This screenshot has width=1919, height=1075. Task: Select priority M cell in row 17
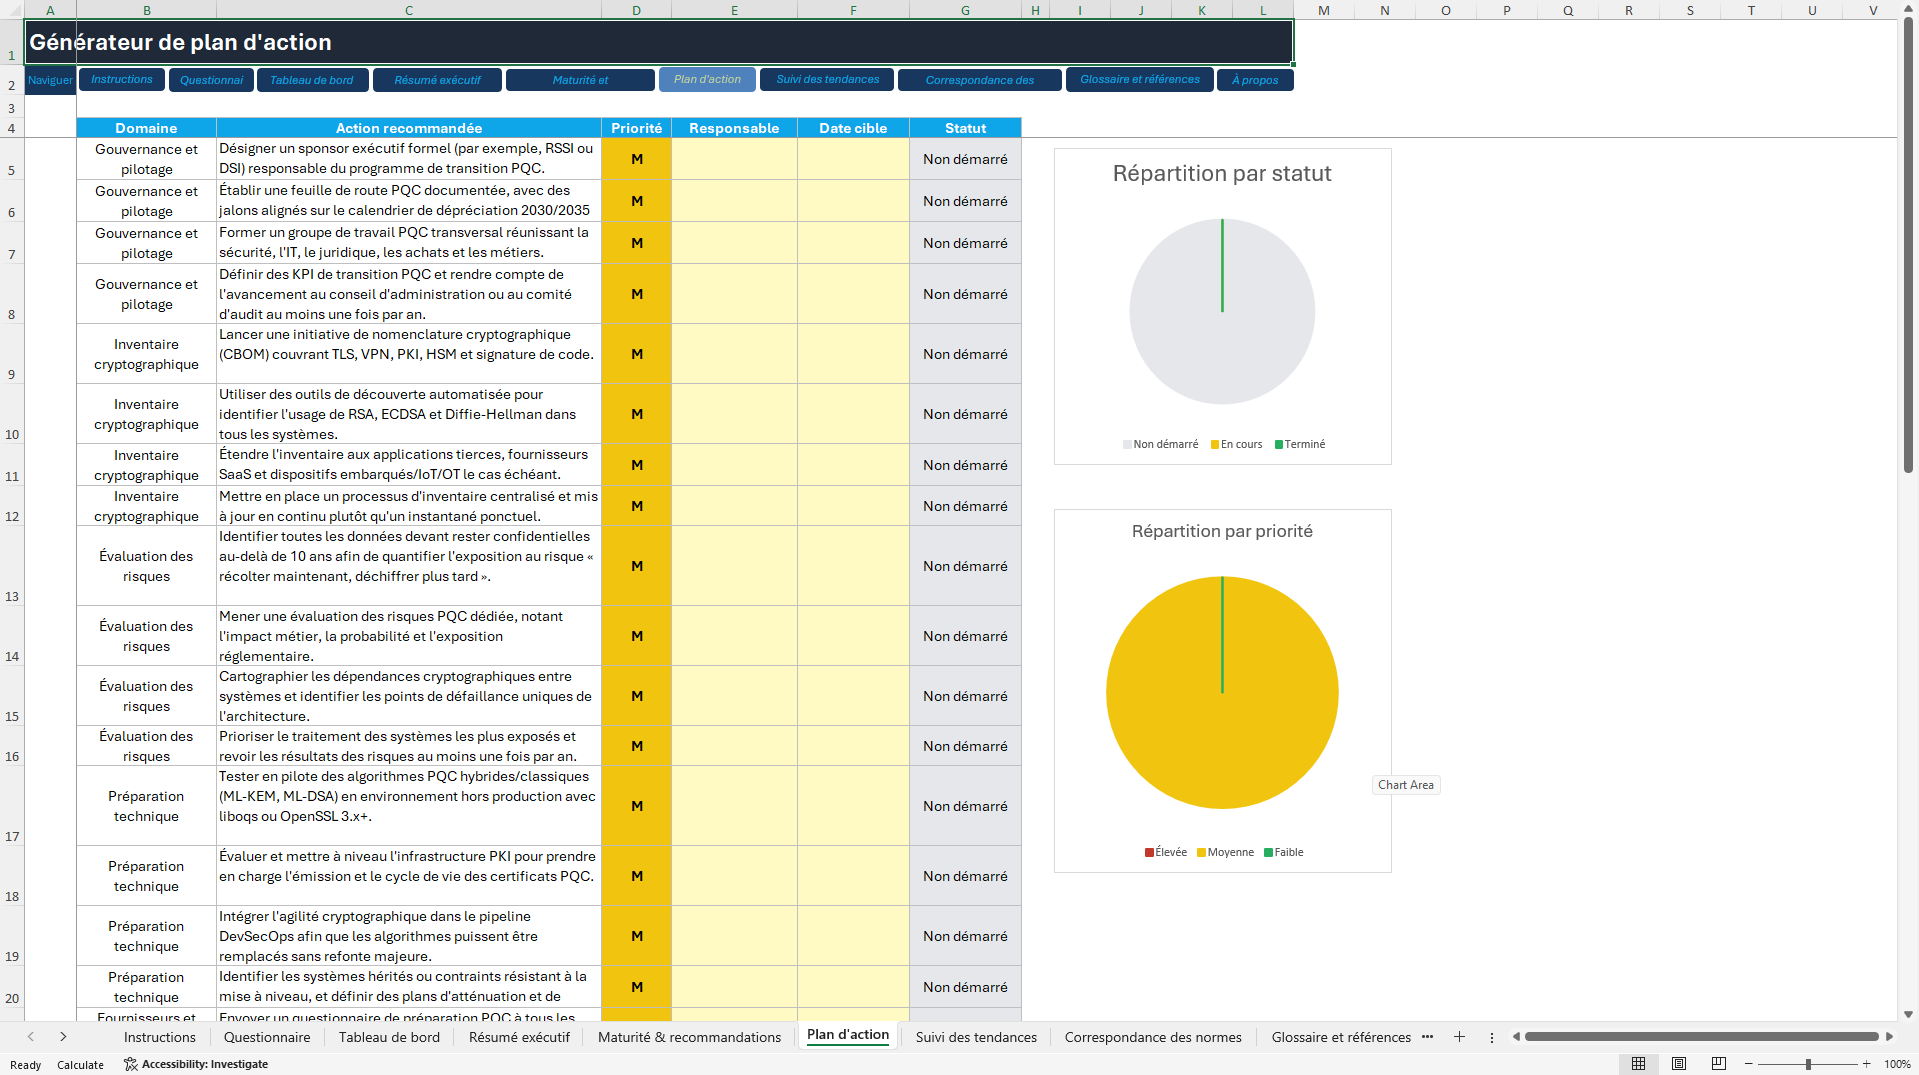click(636, 806)
